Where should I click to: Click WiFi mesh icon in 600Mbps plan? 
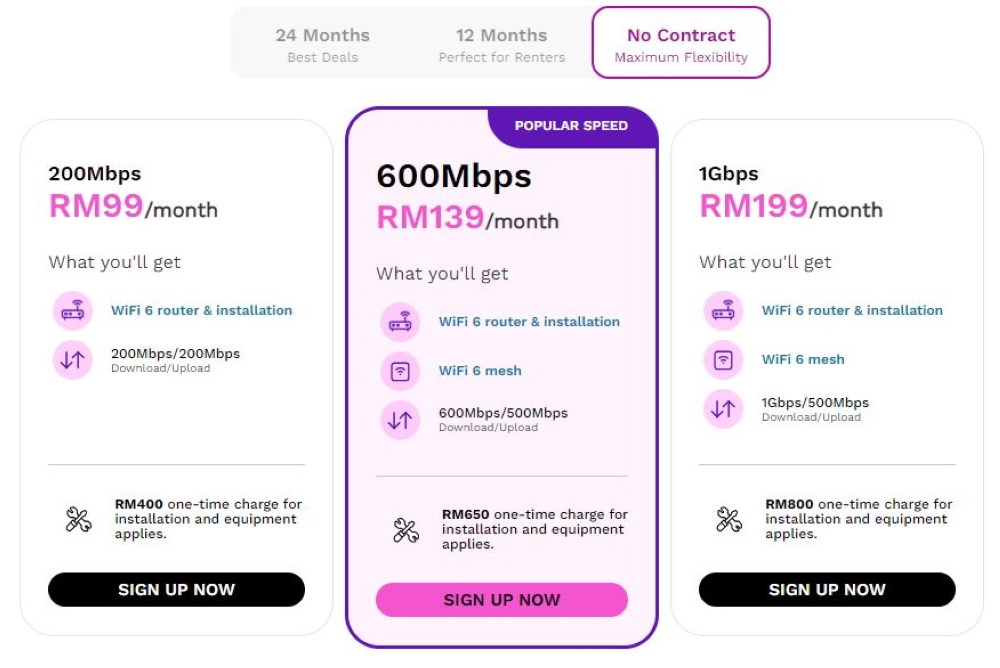pyautogui.click(x=400, y=371)
